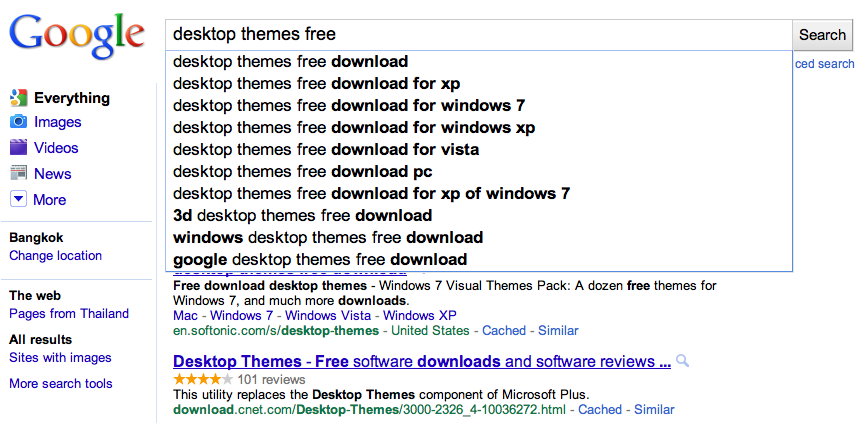Select suggestion 'desktop themes free download for xp'
The width and height of the screenshot is (856, 423).
pos(479,84)
